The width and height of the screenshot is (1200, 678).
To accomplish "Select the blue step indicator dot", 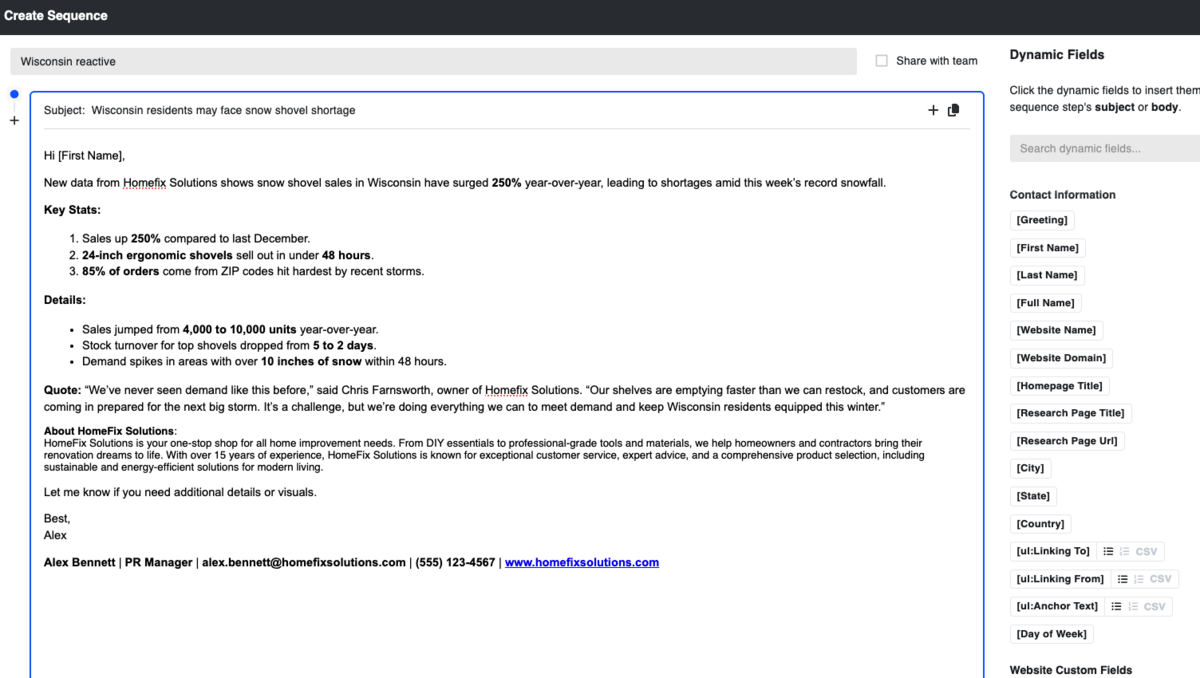I will coord(13,93).
